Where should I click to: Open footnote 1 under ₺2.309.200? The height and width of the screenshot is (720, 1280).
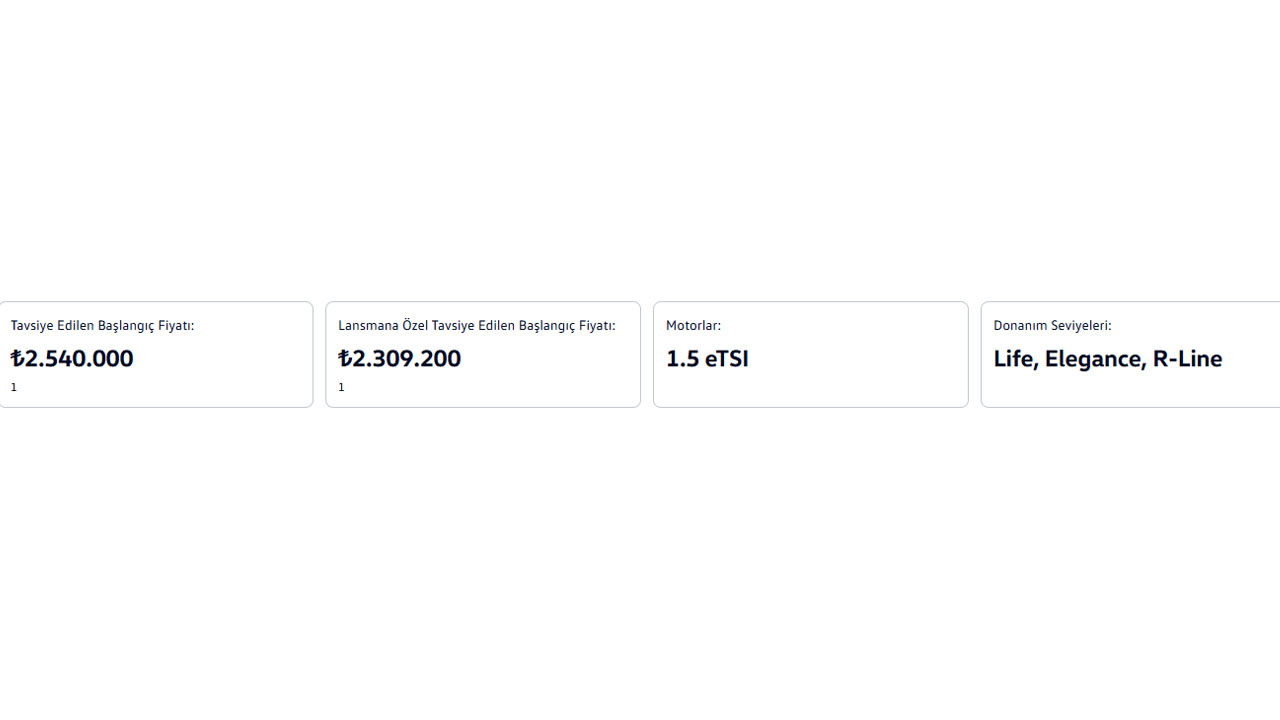(x=341, y=387)
